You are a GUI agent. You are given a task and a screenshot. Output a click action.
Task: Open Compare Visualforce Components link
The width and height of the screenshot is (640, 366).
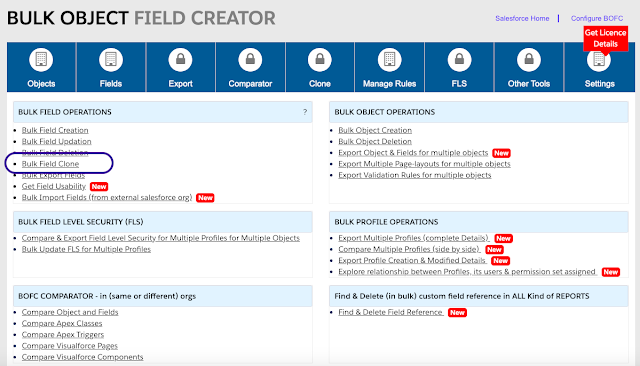click(x=82, y=357)
